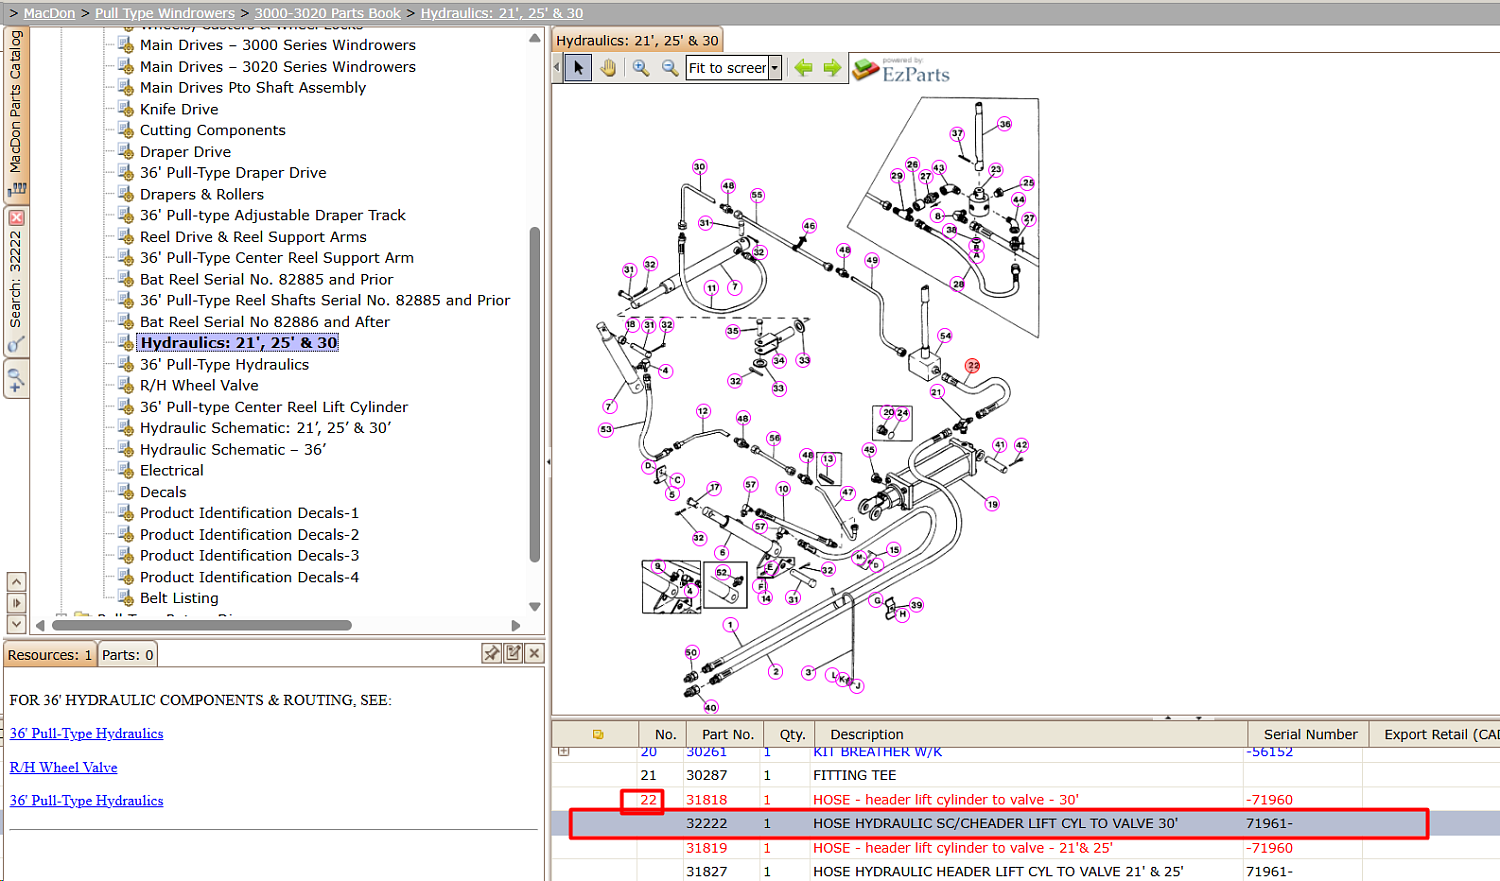
Task: Click the tree horizontal scrollbar thumb
Action: click(201, 626)
